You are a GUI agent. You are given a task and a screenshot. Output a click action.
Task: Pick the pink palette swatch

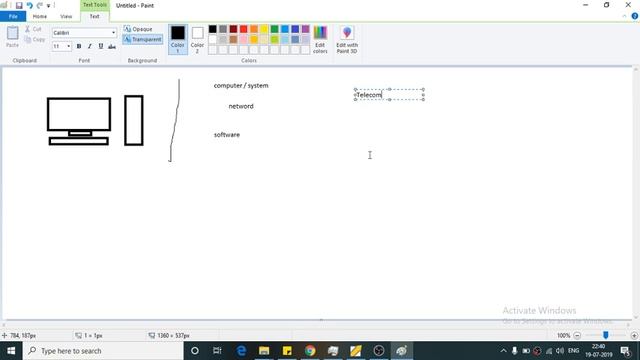(244, 39)
